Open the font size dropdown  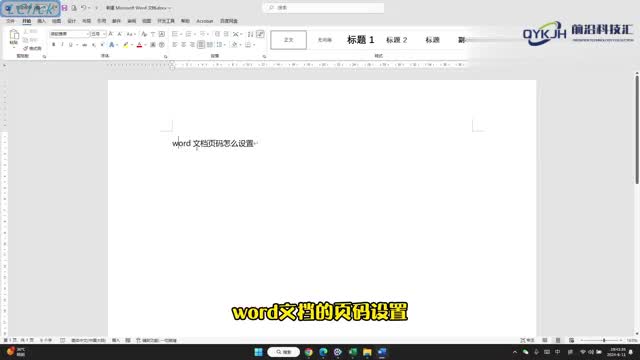pos(104,34)
